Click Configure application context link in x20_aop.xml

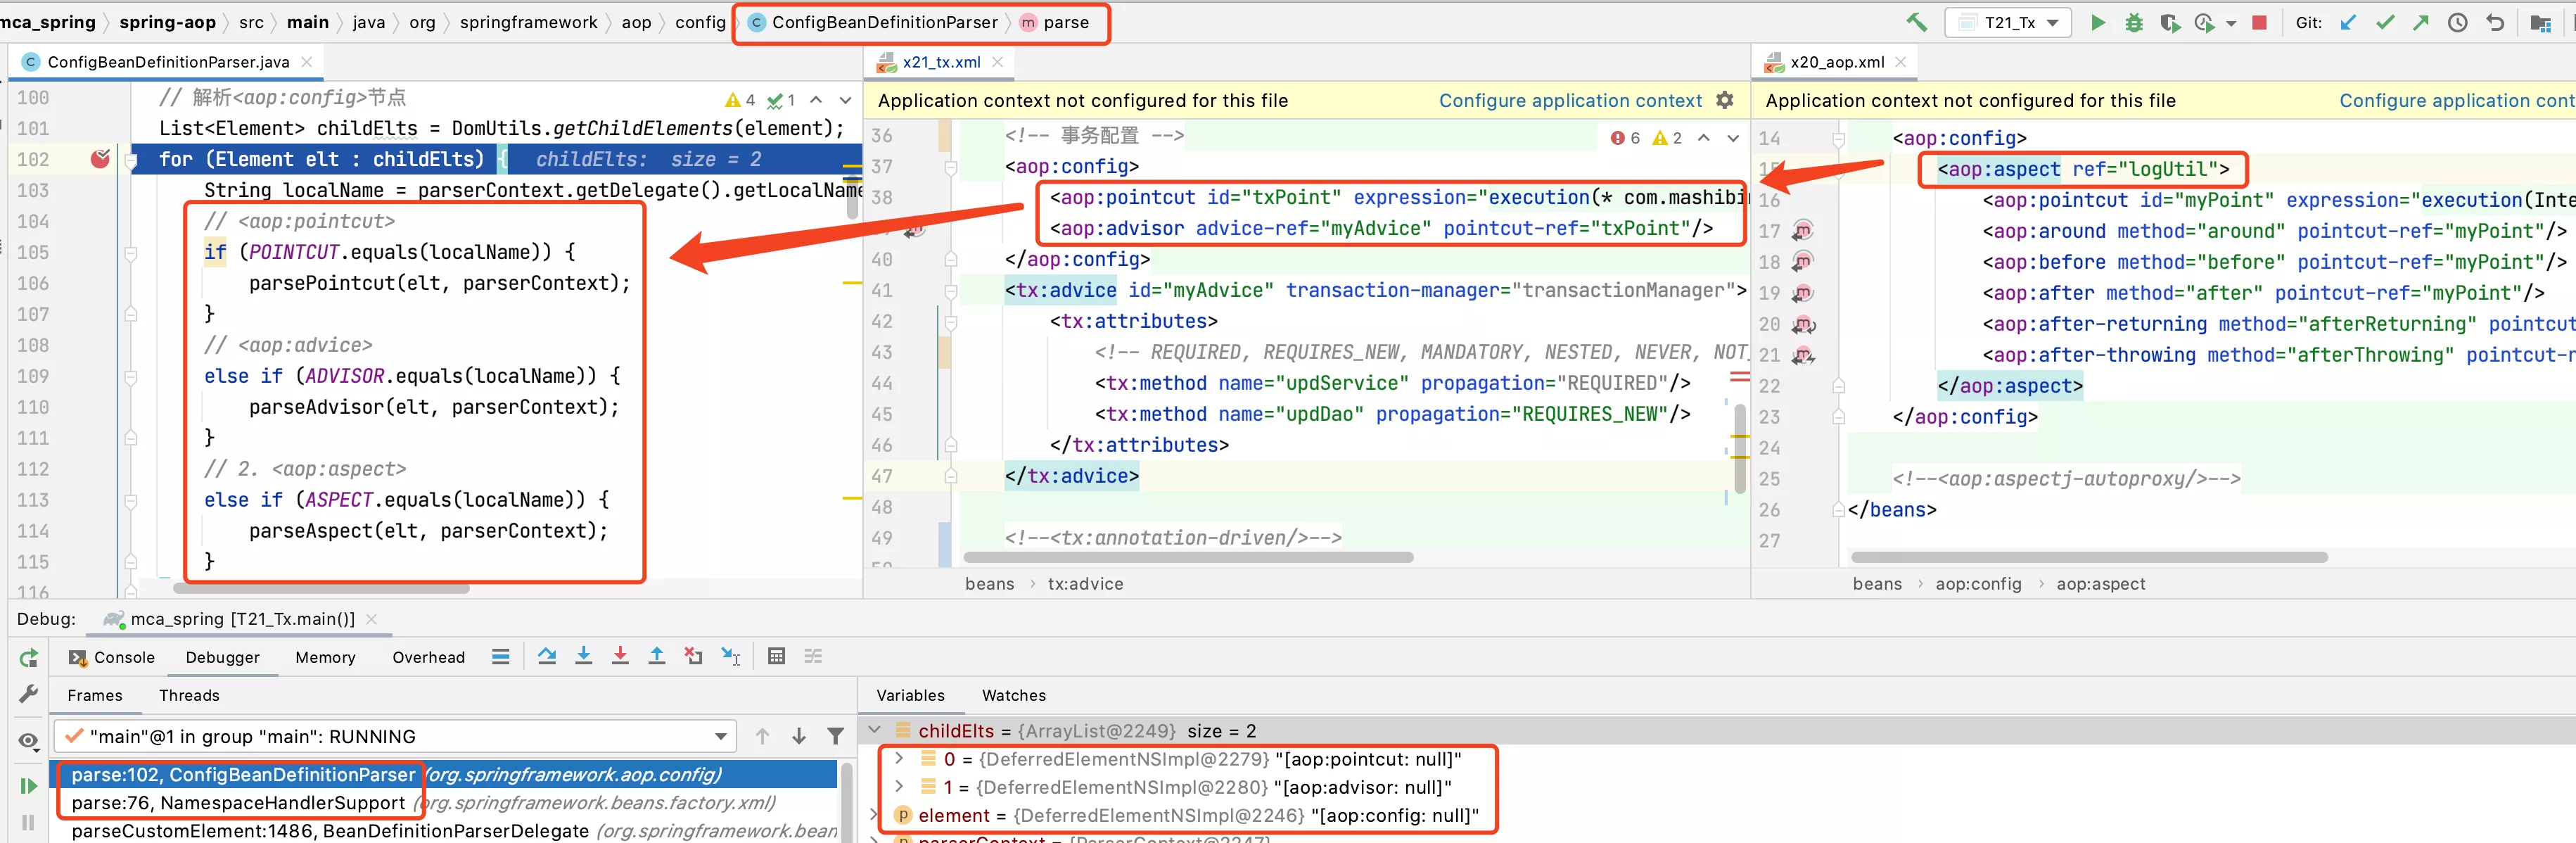coord(2457,101)
